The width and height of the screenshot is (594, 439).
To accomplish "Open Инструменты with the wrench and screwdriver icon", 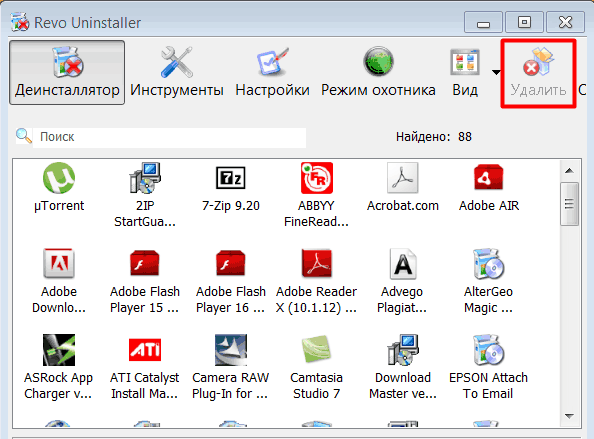I will point(177,72).
